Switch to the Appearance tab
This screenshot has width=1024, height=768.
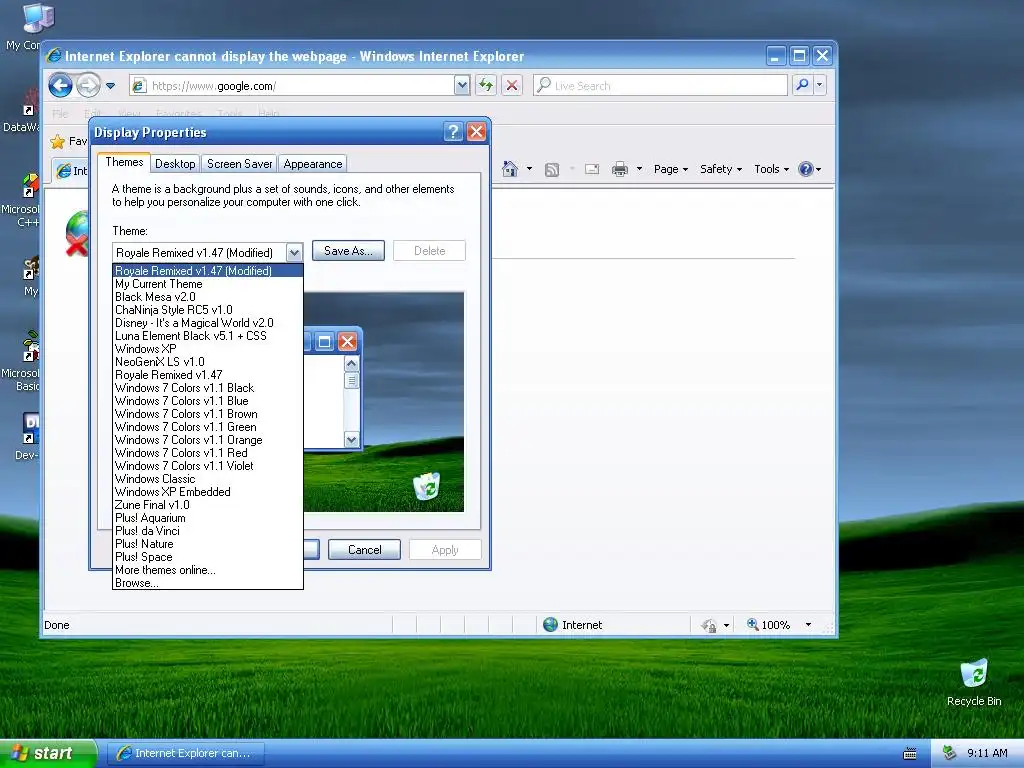312,164
